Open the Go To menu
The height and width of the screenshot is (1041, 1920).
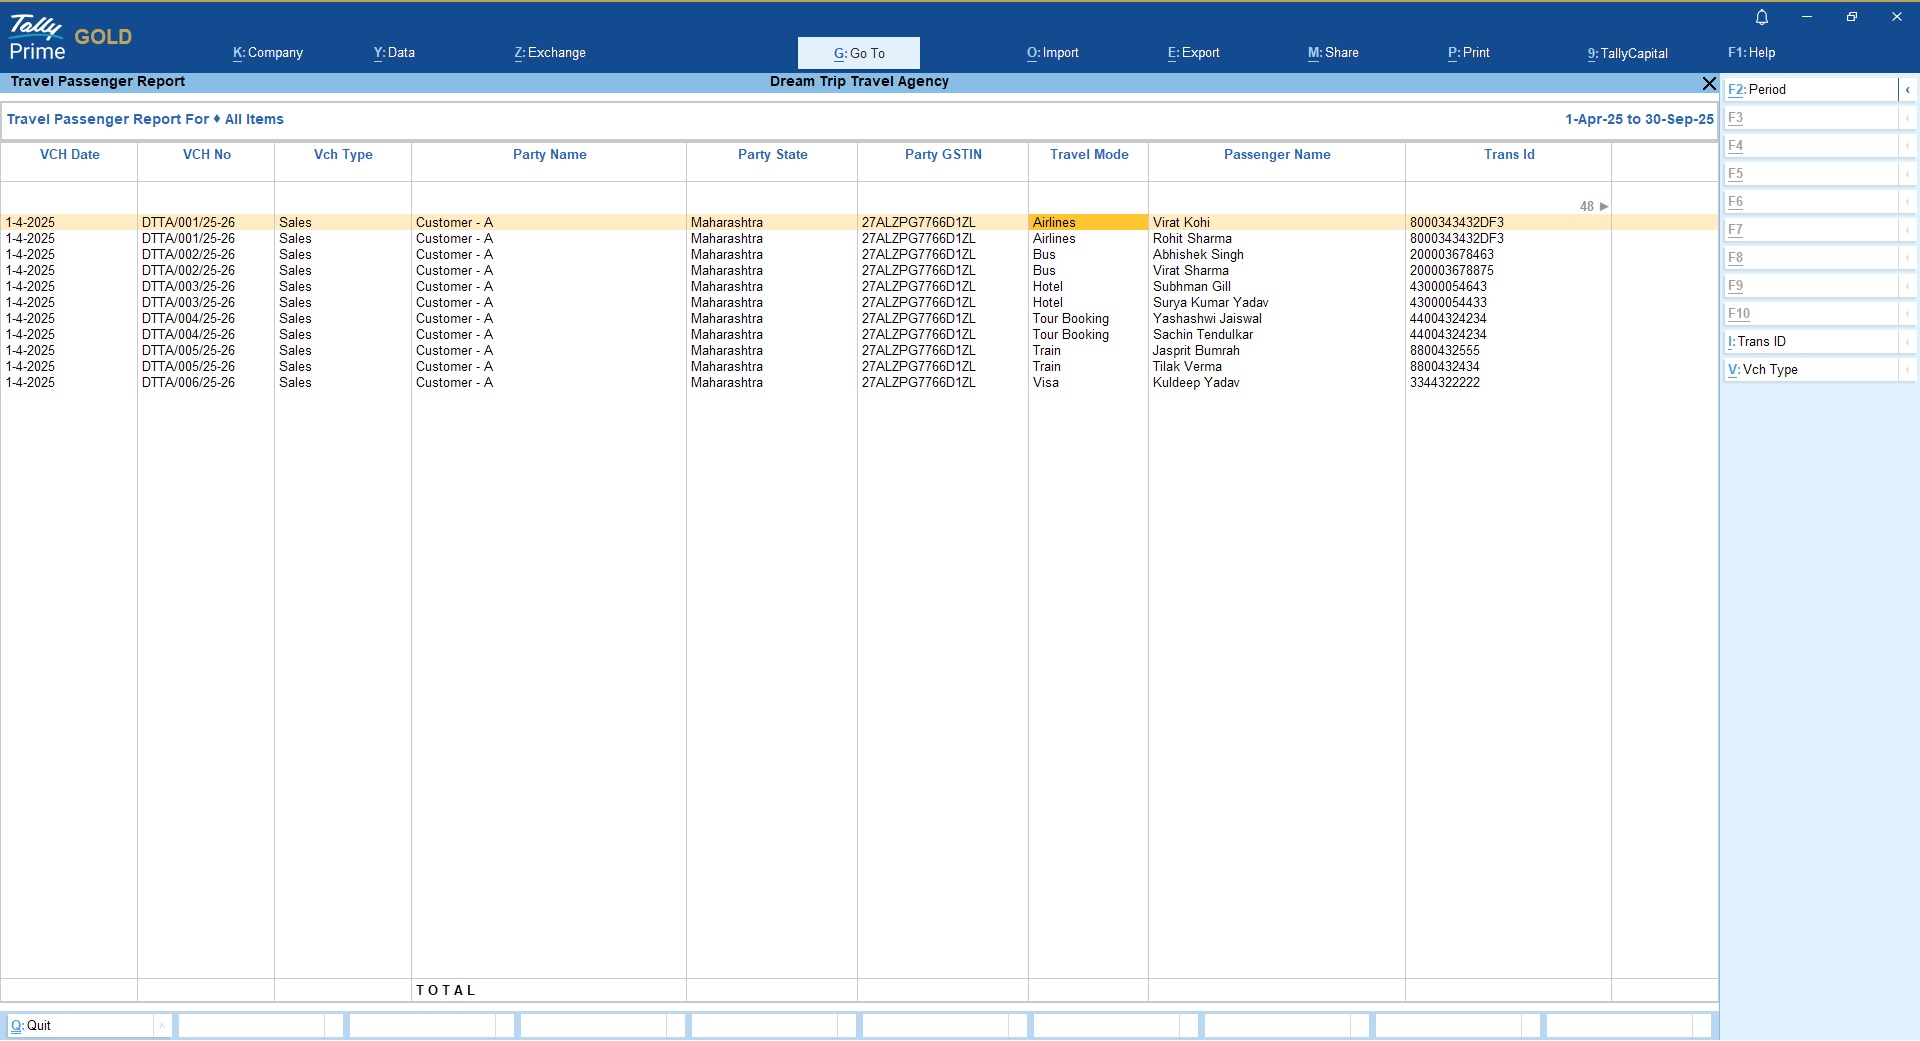pos(858,53)
